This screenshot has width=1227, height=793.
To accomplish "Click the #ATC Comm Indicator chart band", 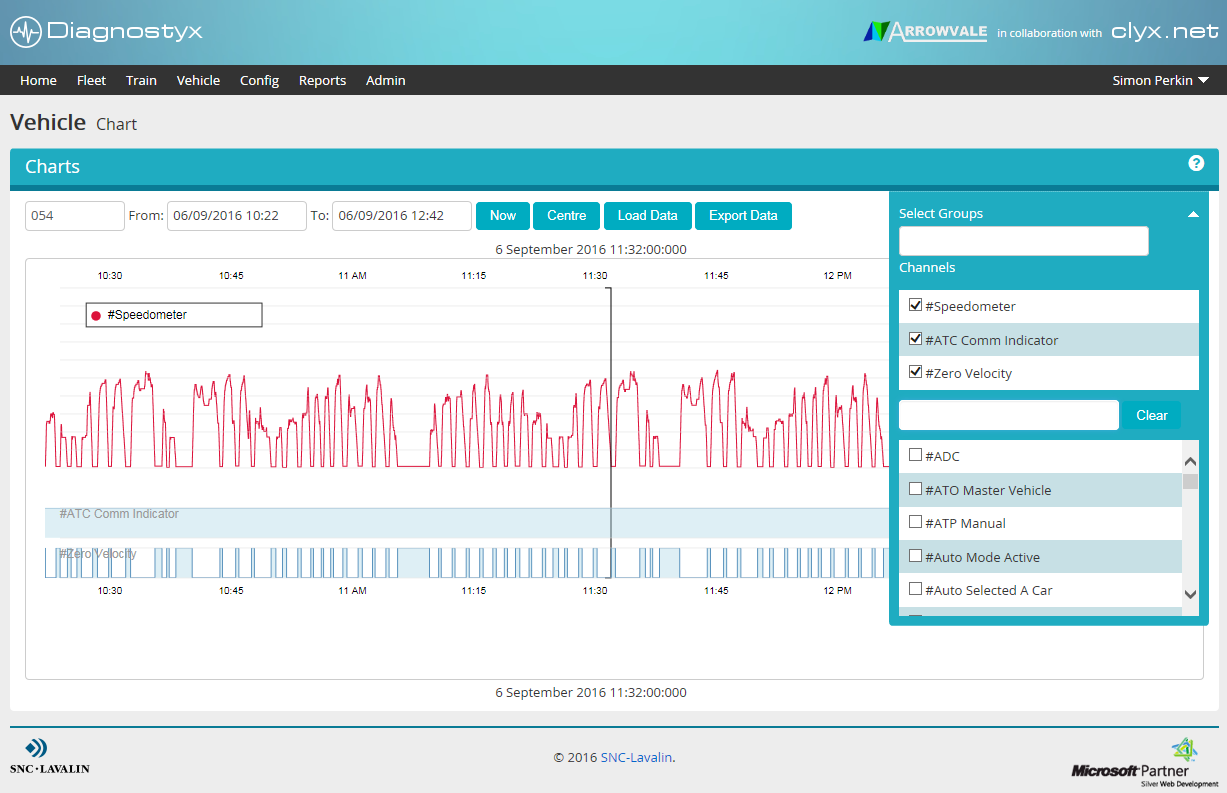I will [x=467, y=523].
